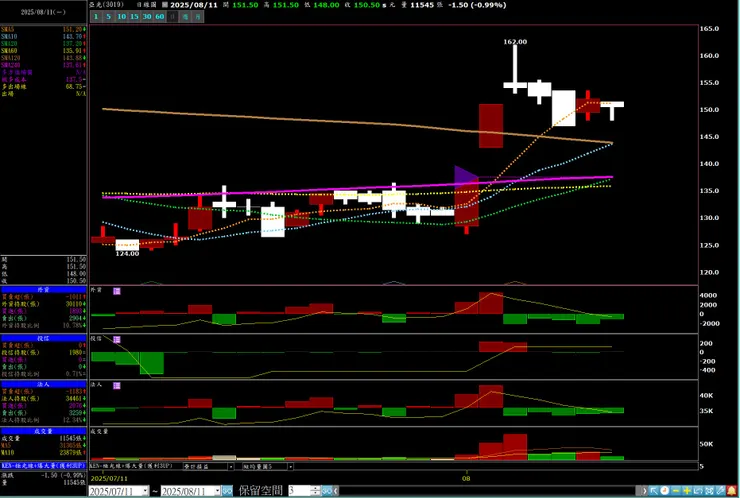Click the SMA10 indicator row
Screen dimensions: 740x498
click(x=43, y=36)
